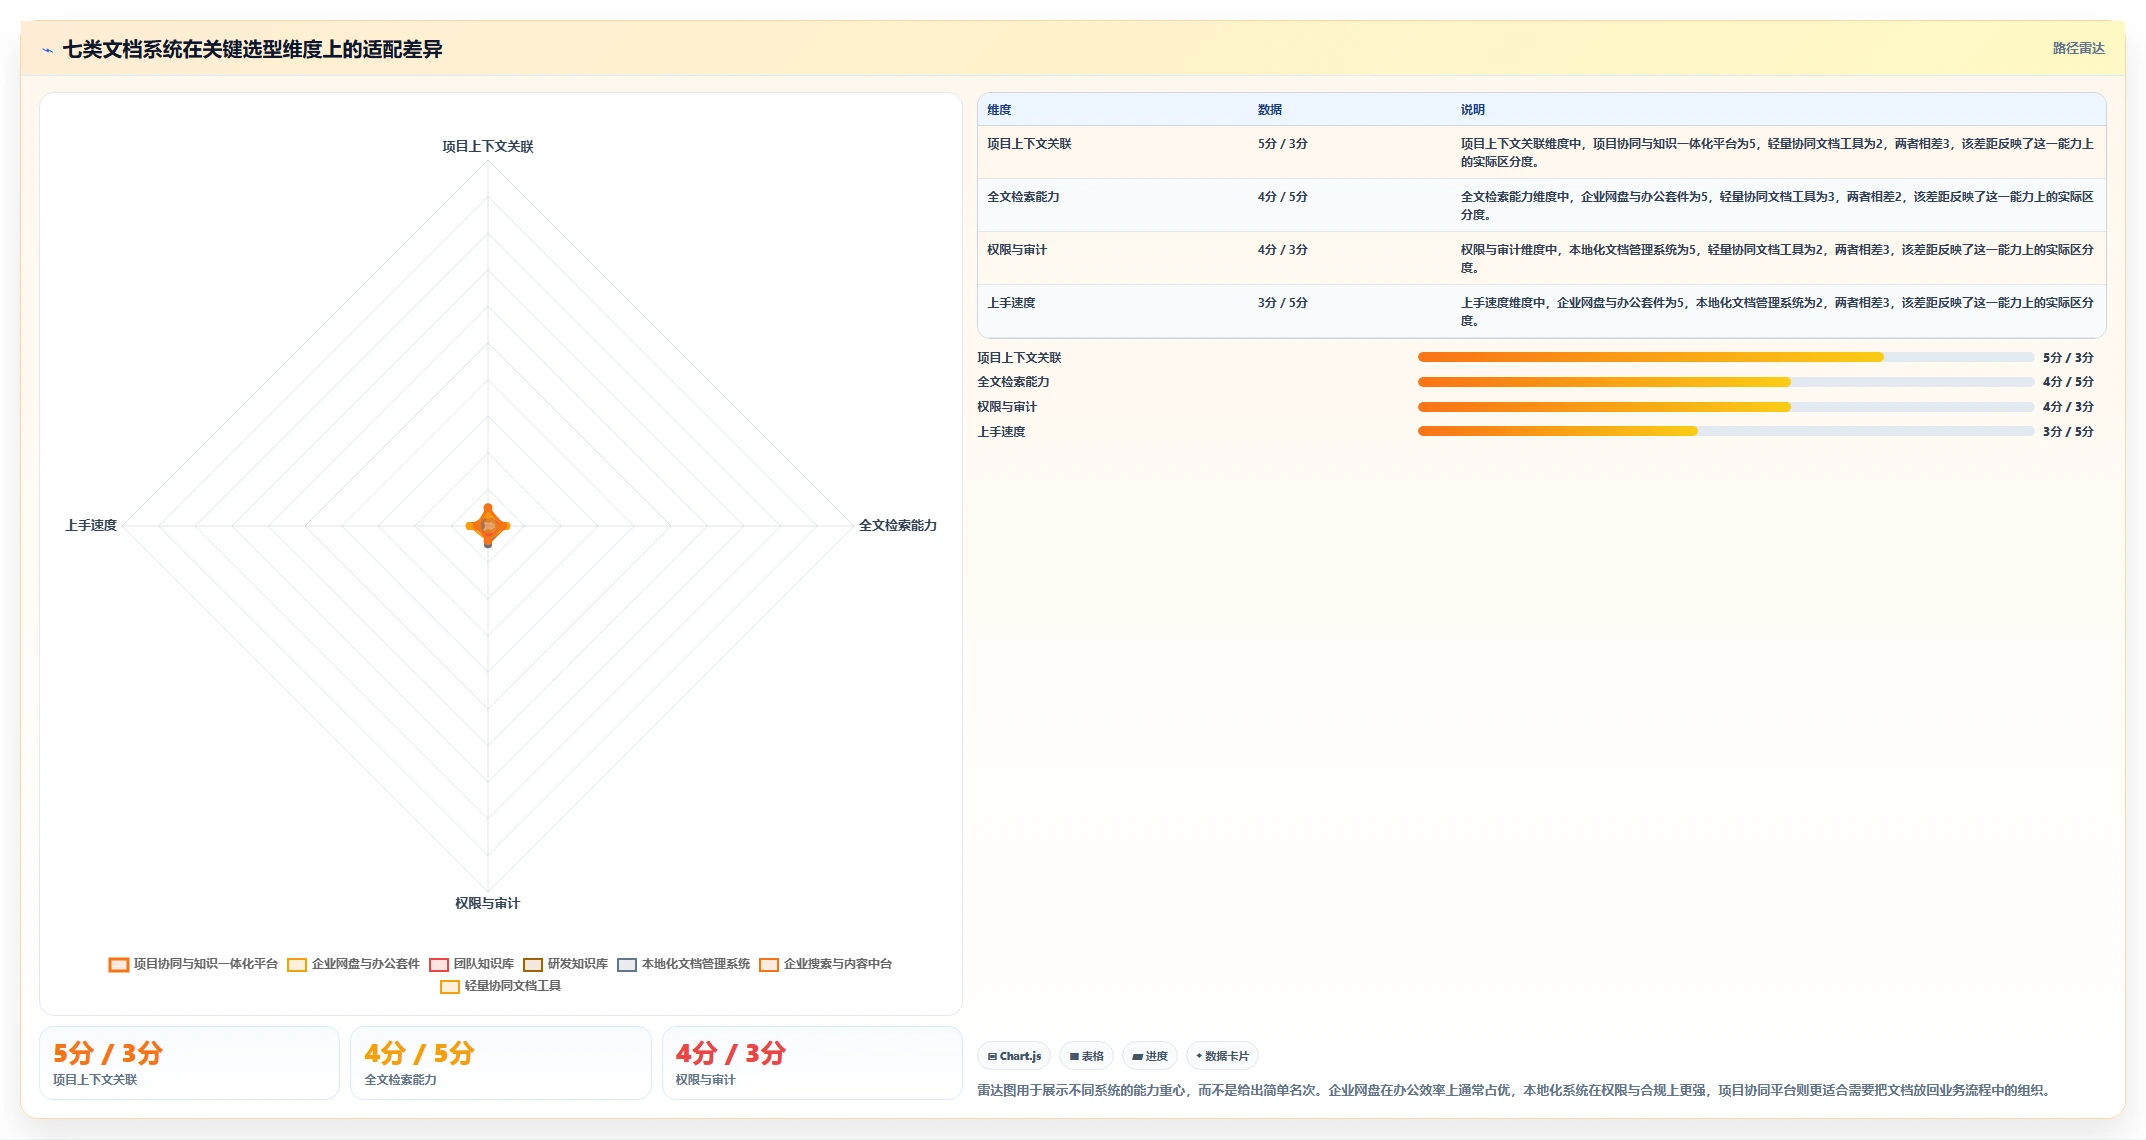
Task: Click the 上手速度 progress row label
Action: point(1001,432)
